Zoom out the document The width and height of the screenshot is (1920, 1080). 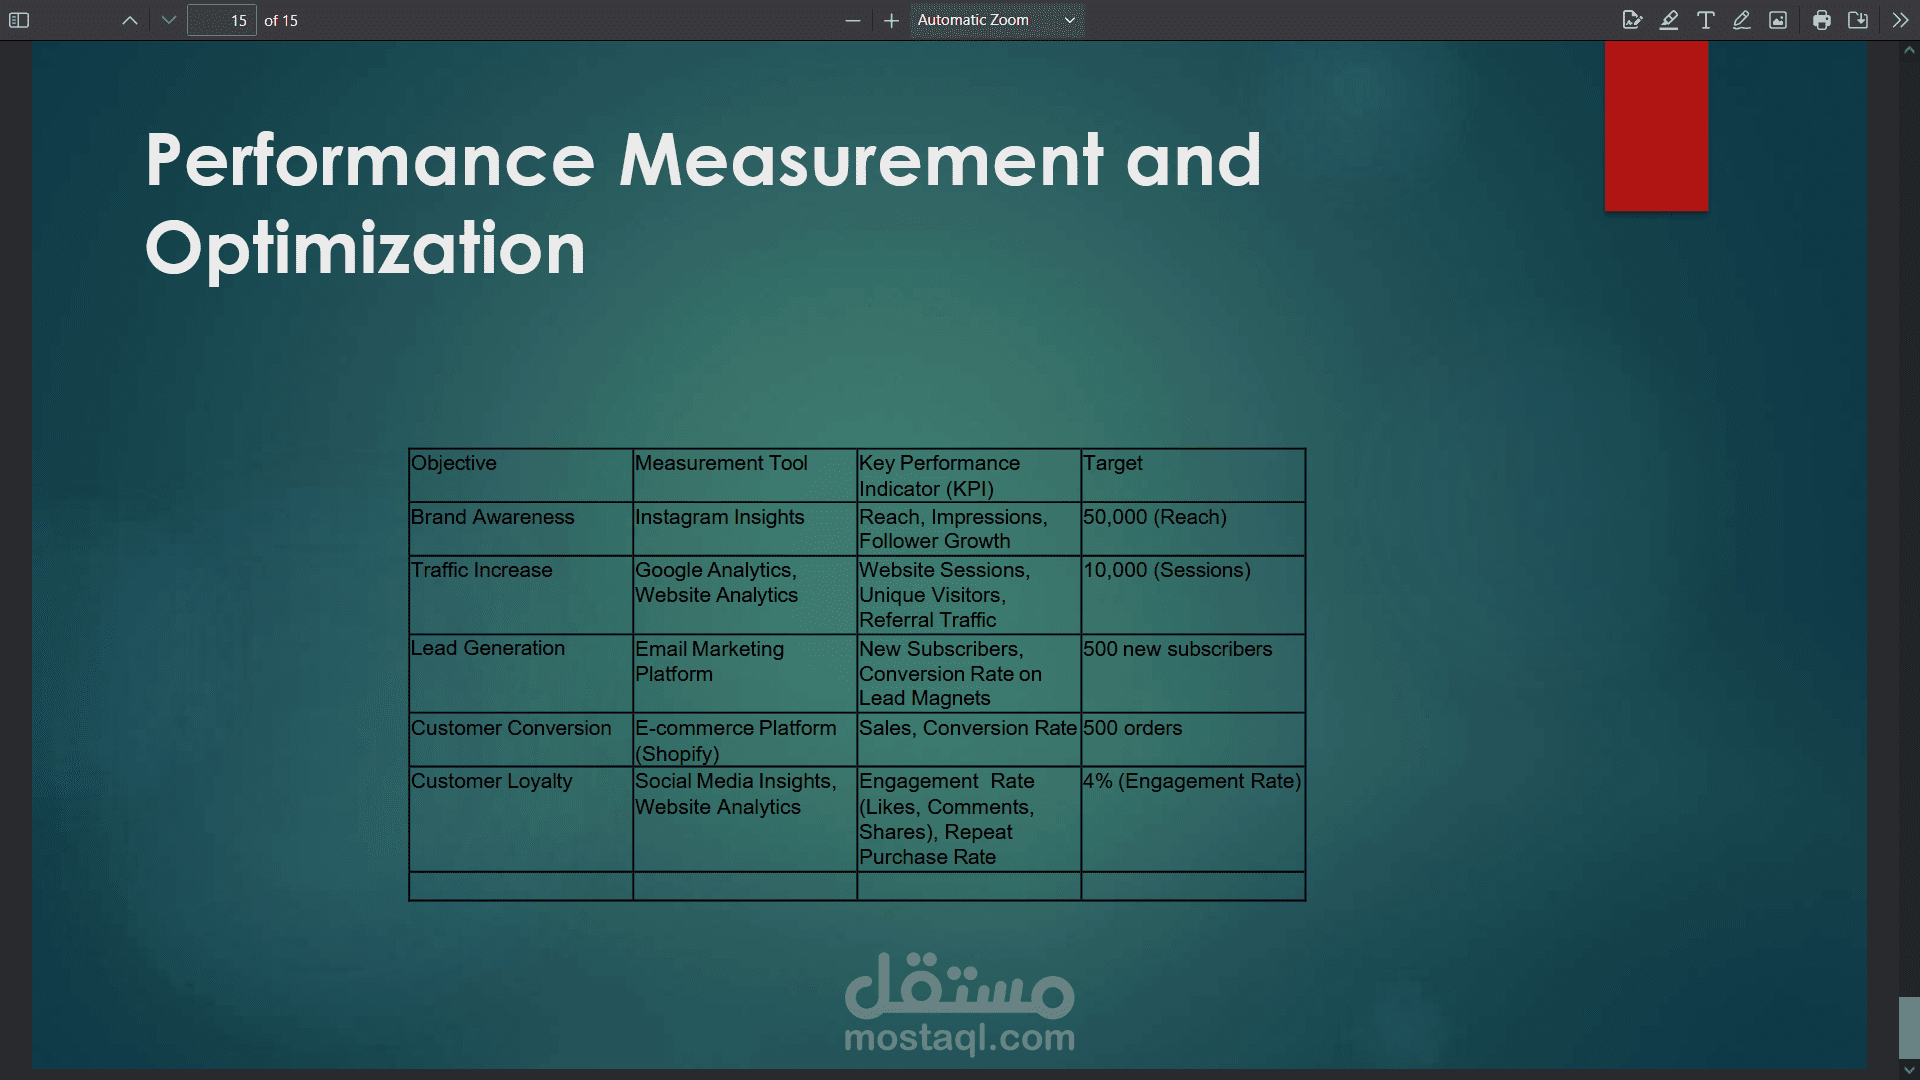[x=852, y=20]
